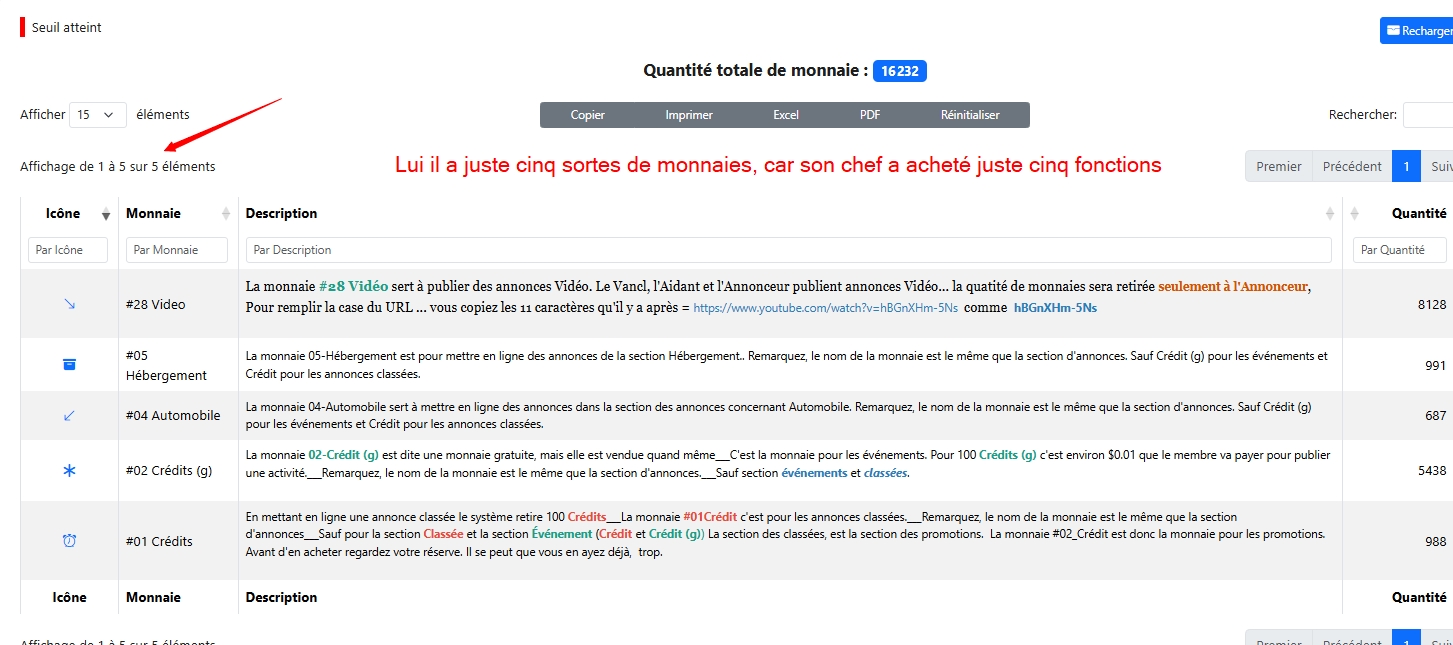Click the alarm clock icon for #01 Crédits
Viewport: 1453px width, 645px height.
coord(69,541)
